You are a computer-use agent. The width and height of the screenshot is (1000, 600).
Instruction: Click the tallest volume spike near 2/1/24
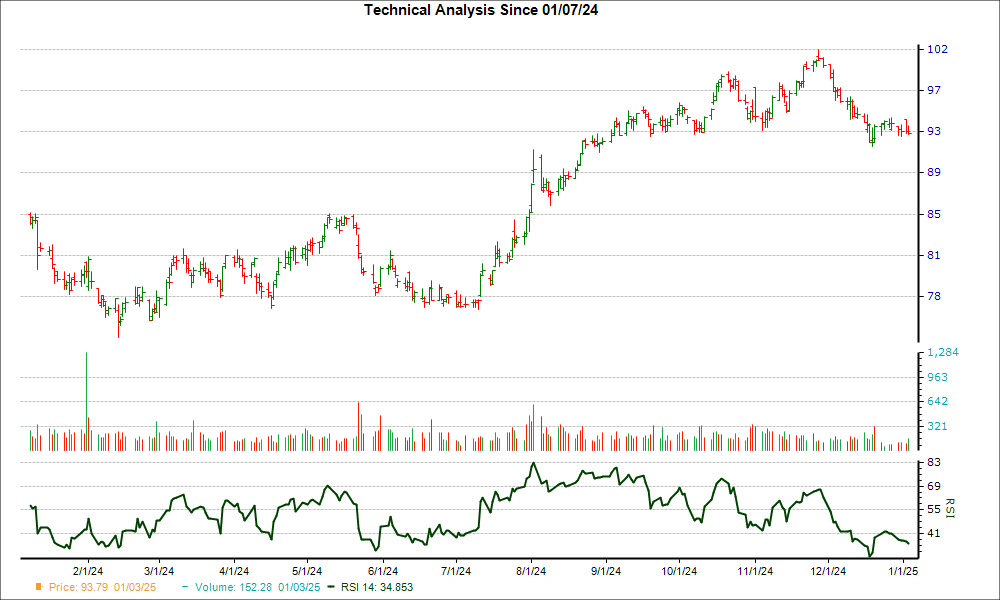[x=86, y=401]
